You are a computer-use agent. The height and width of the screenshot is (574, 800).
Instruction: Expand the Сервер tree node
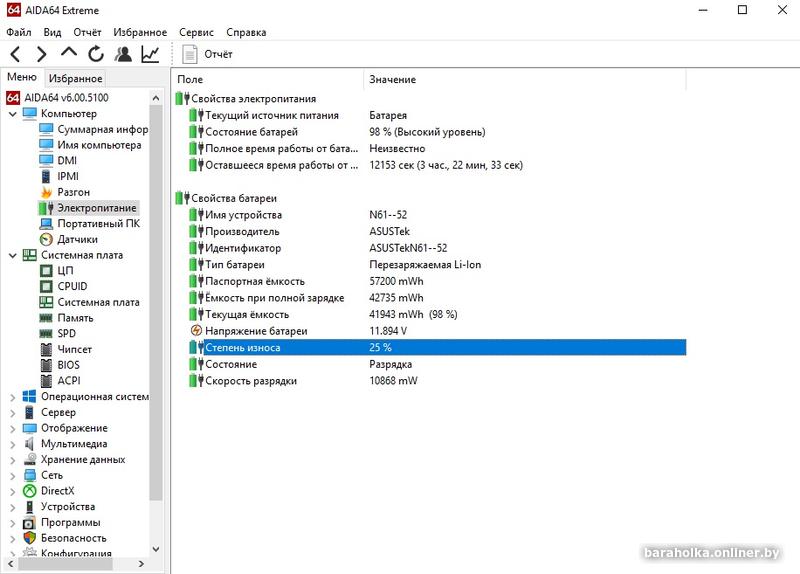tap(13, 413)
